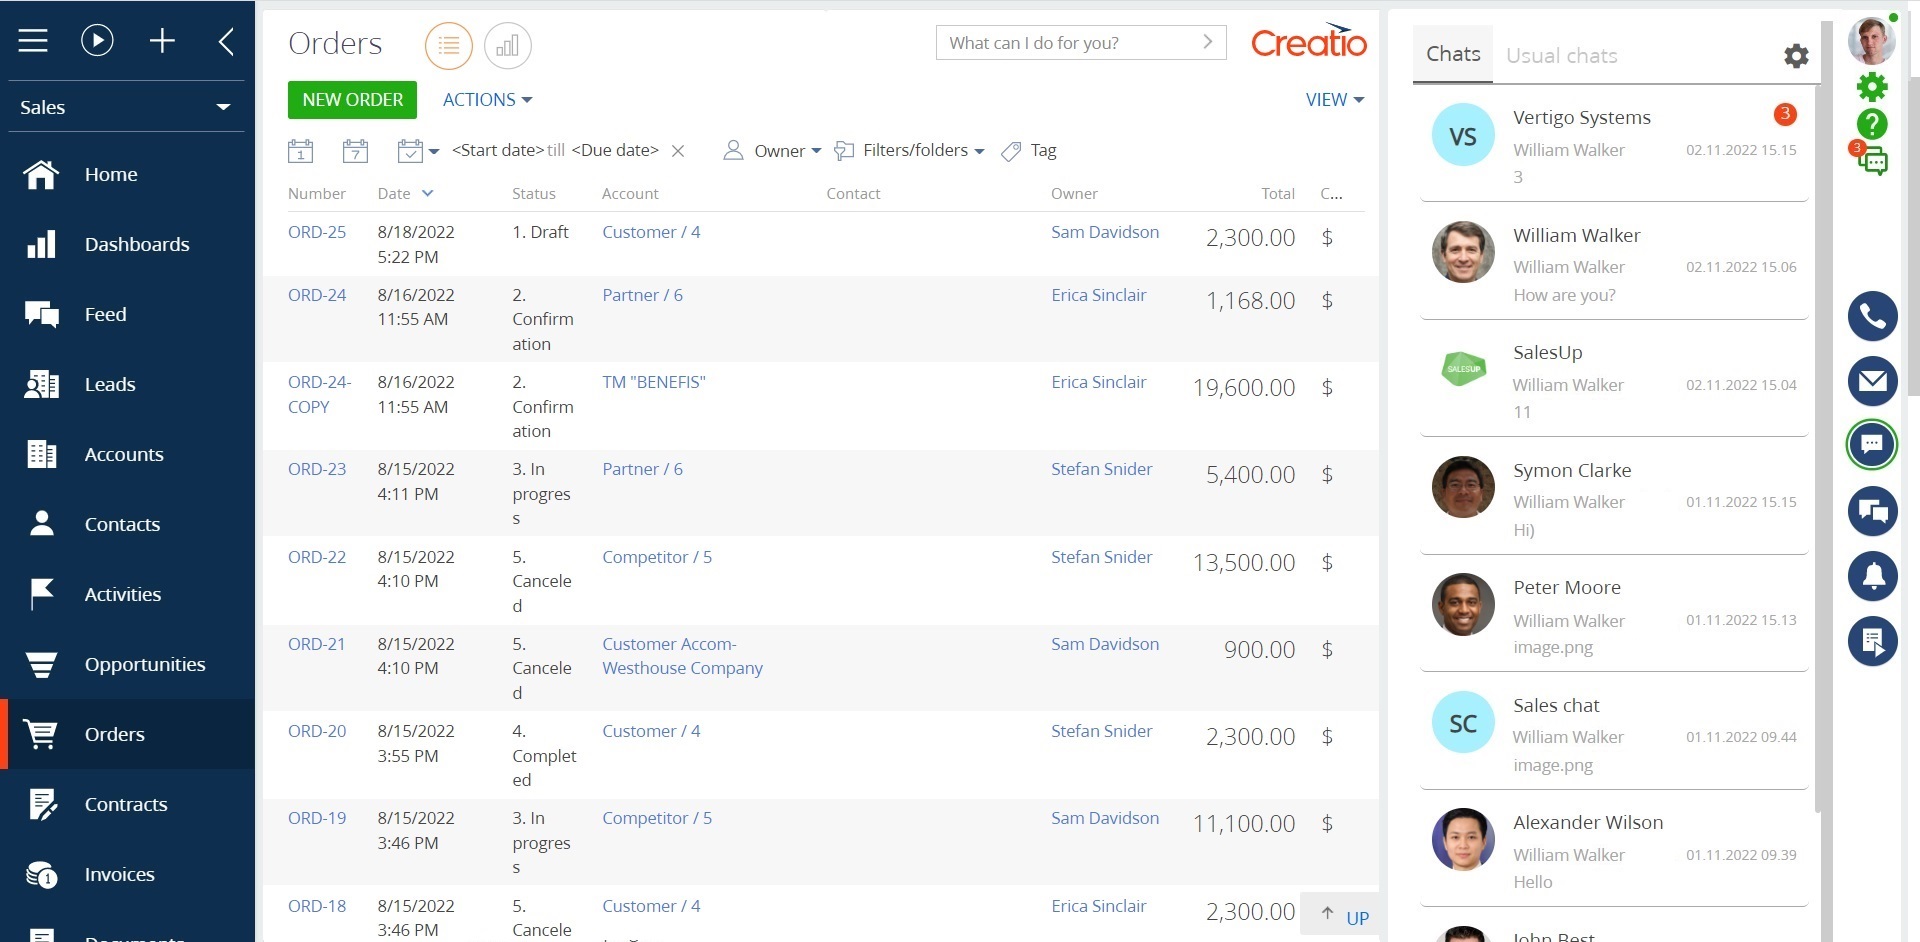This screenshot has width=1920, height=942.
Task: Open the CTI phone panel
Action: 1874,316
